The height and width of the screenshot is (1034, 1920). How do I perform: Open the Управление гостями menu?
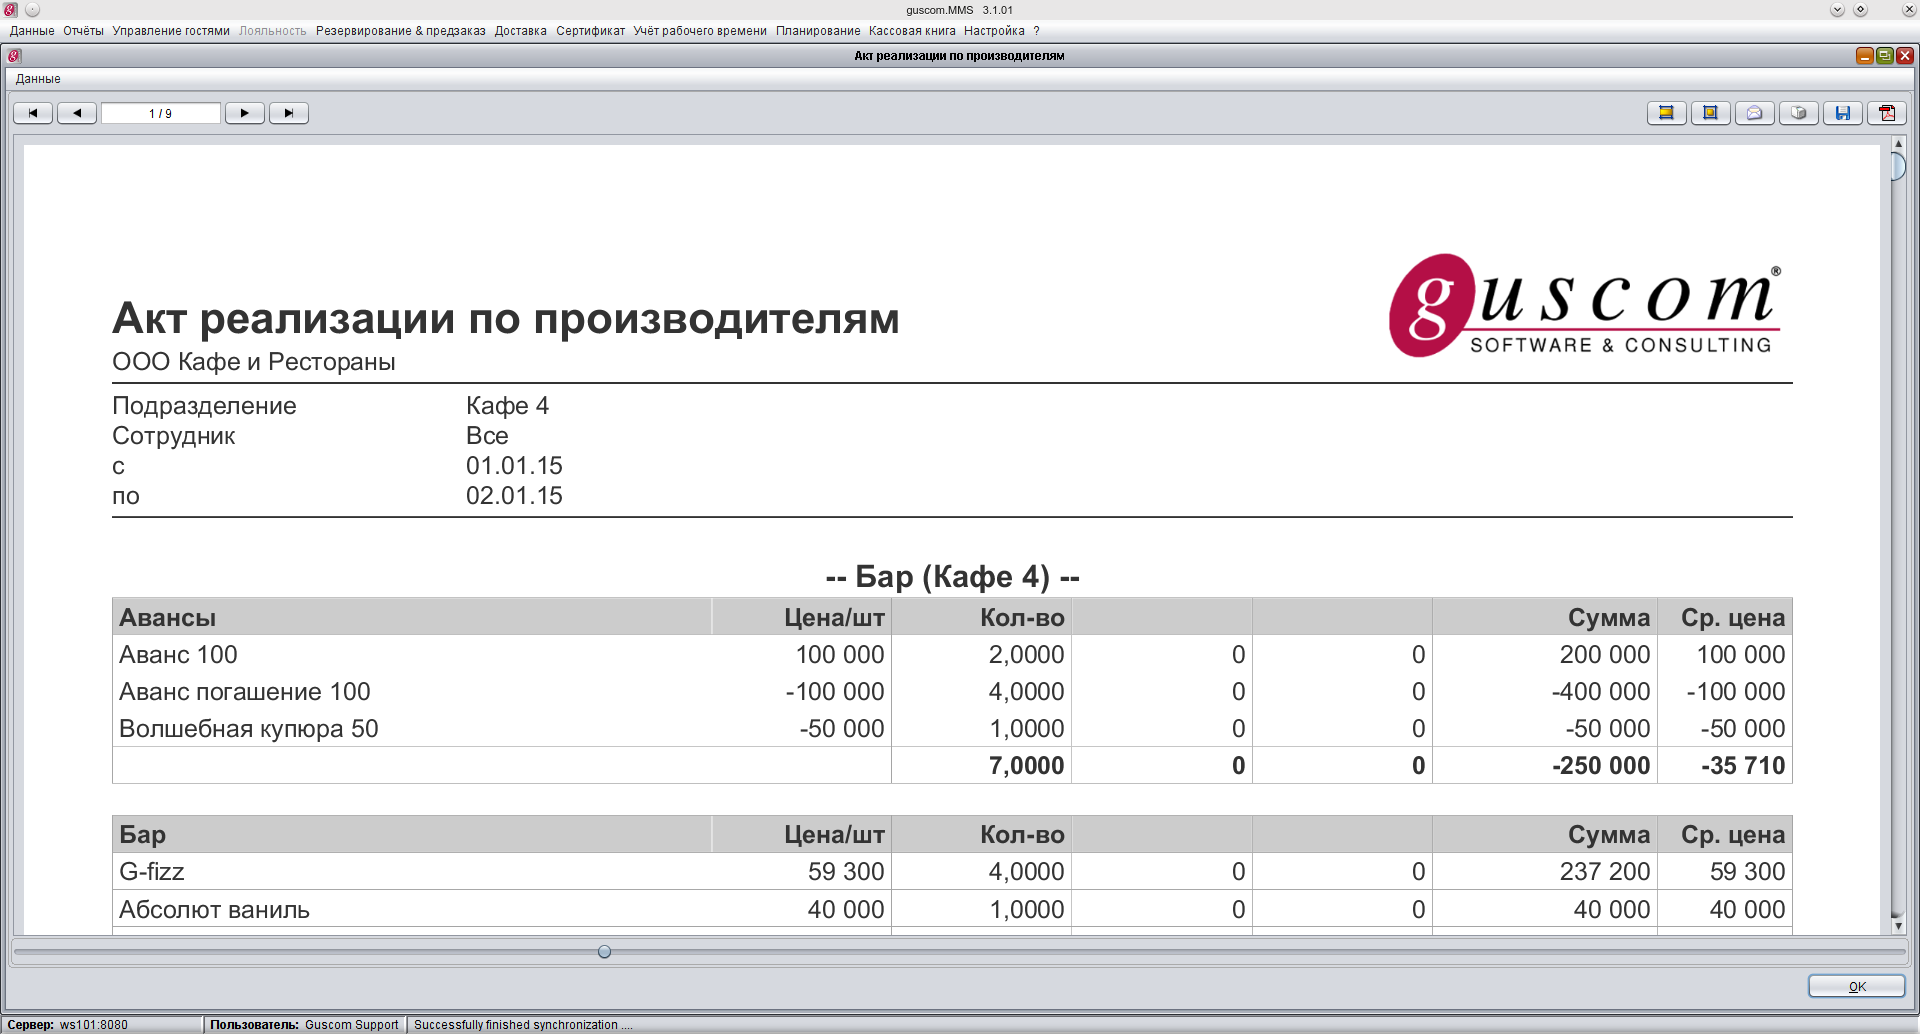[171, 31]
